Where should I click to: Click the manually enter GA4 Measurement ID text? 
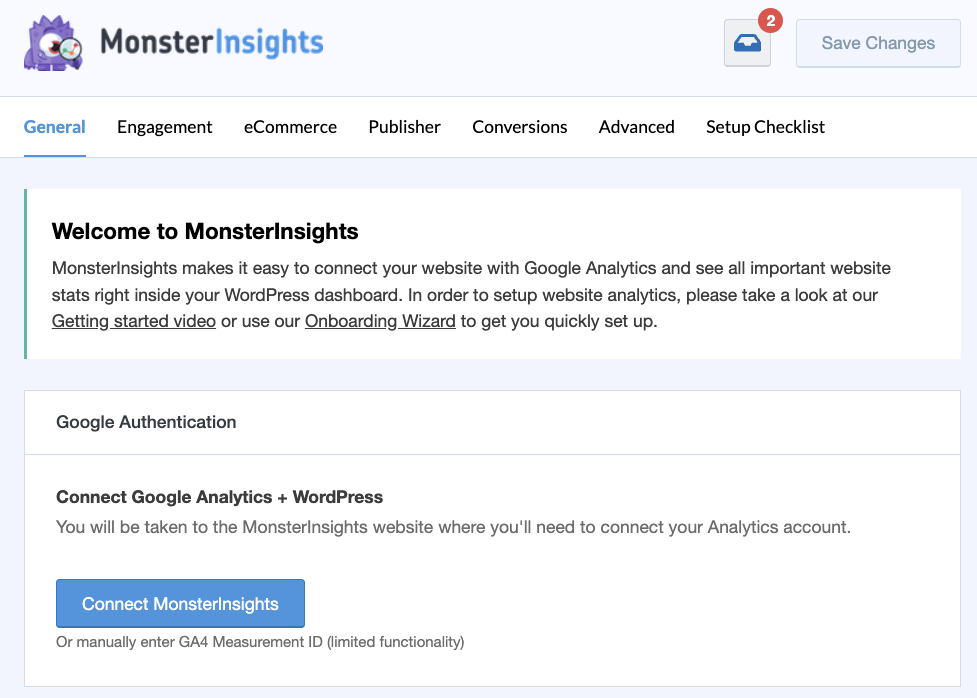(262, 642)
